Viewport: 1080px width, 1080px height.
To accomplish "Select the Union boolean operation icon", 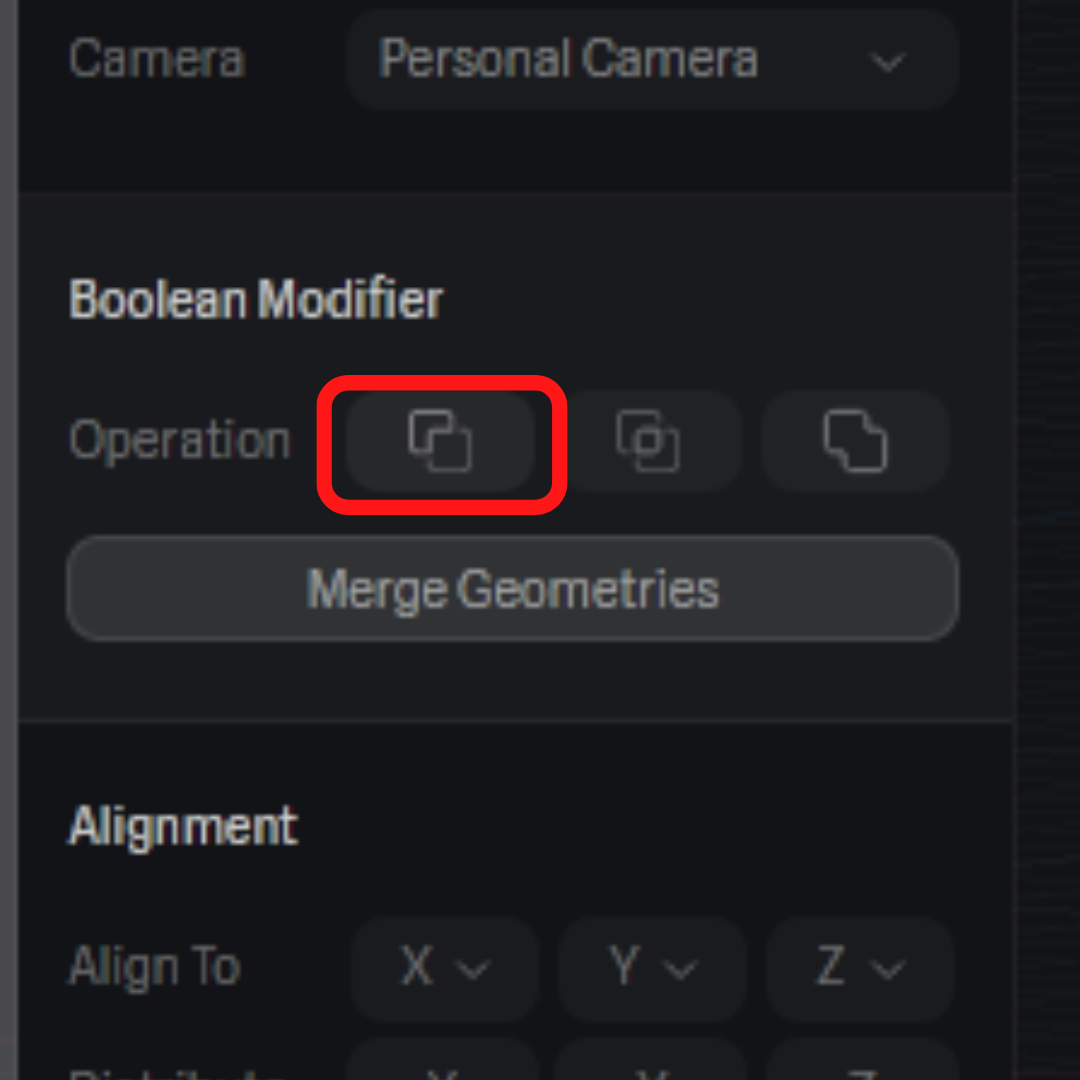I will point(855,441).
